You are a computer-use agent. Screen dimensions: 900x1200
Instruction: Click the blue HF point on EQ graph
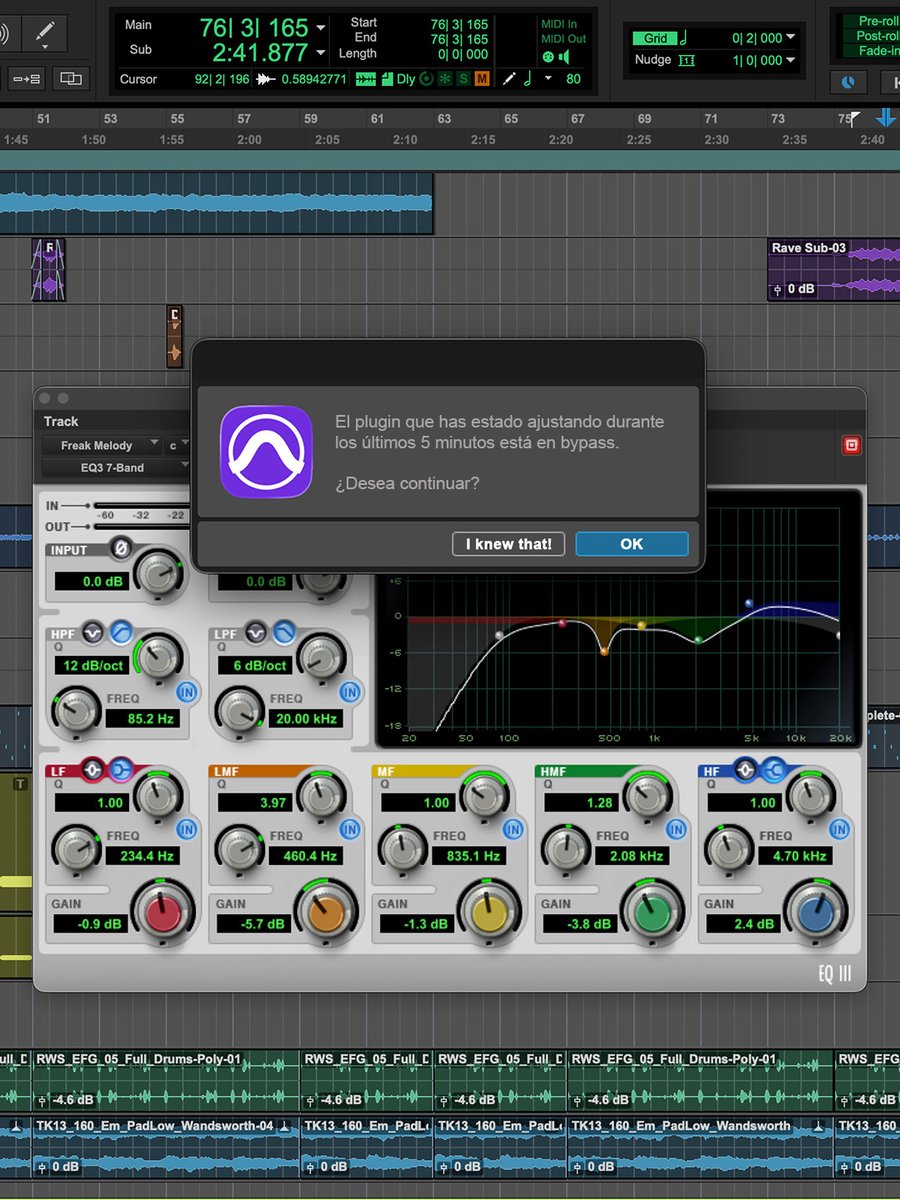(749, 604)
